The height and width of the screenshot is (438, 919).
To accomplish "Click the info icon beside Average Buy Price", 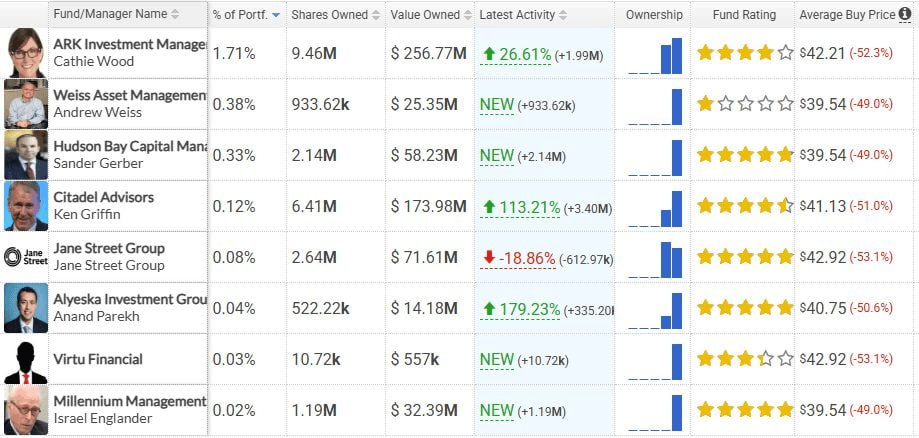I will 904,15.
